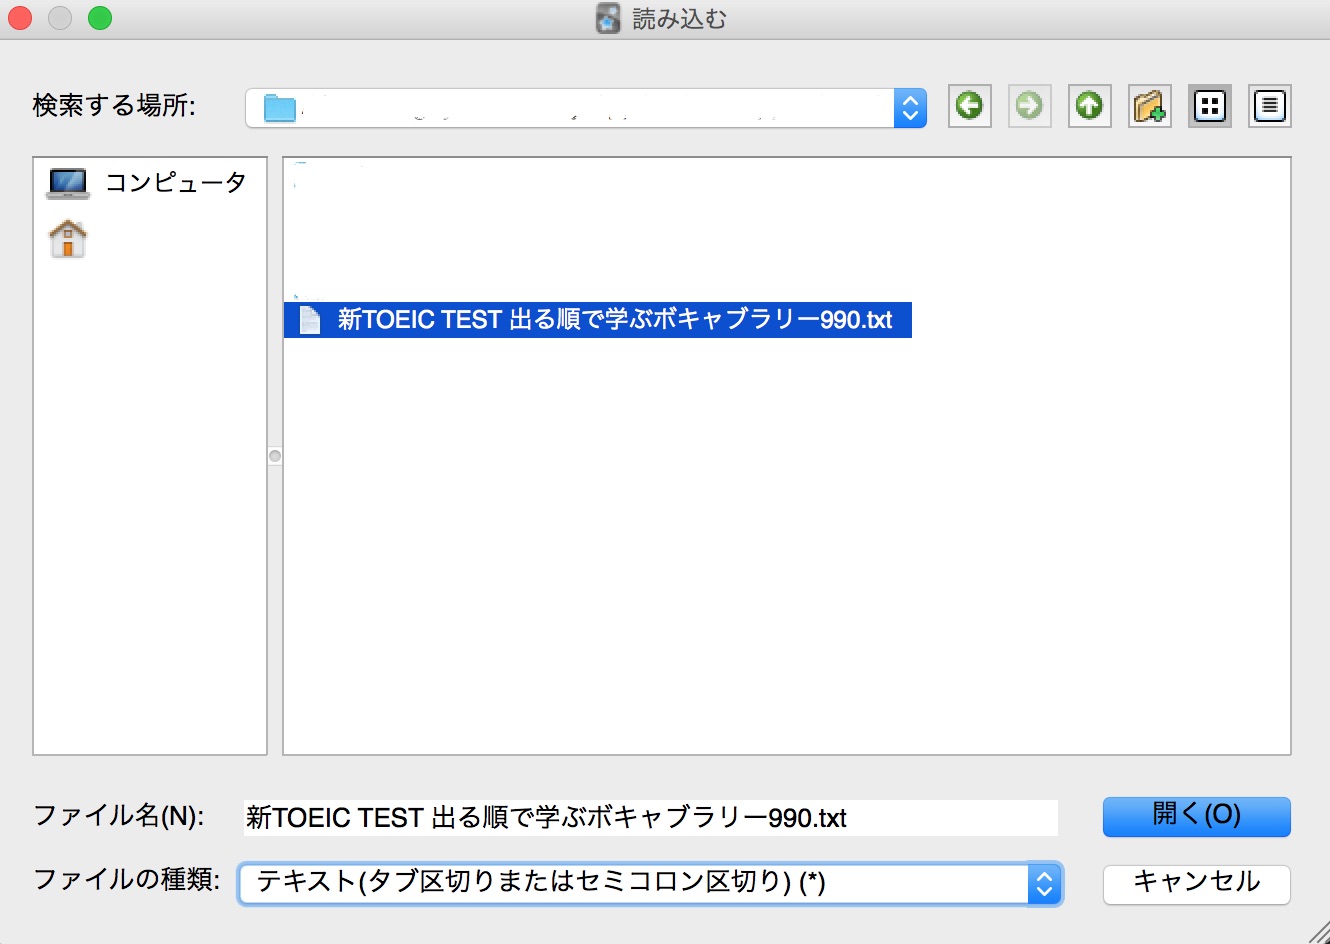The width and height of the screenshot is (1330, 944).
Task: Open the 検索する場所 folder dropdown
Action: click(x=586, y=108)
